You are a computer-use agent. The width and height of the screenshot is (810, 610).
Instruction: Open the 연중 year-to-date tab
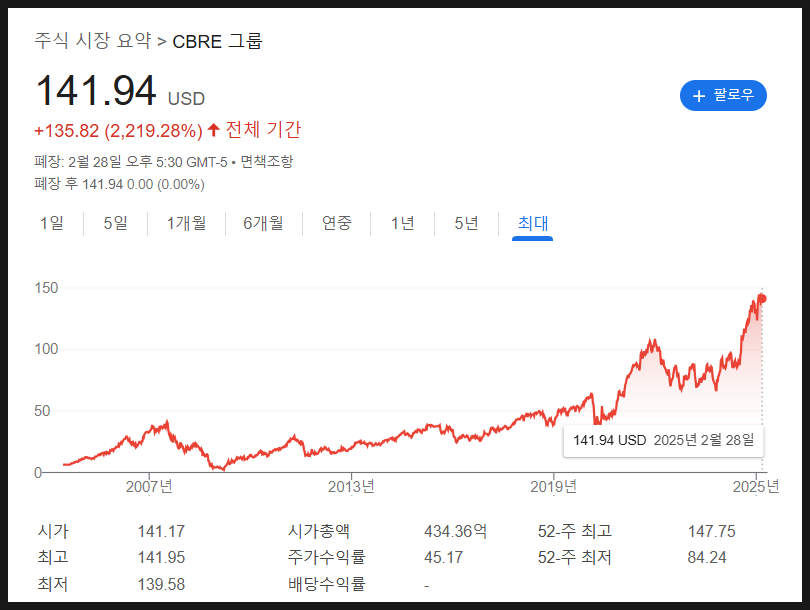coord(337,223)
